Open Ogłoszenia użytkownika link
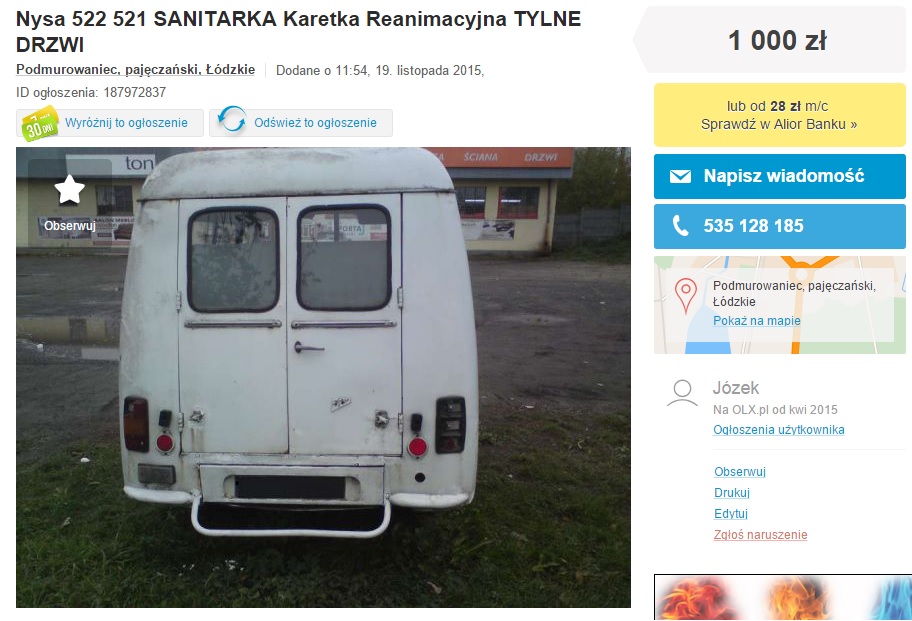 pos(779,430)
